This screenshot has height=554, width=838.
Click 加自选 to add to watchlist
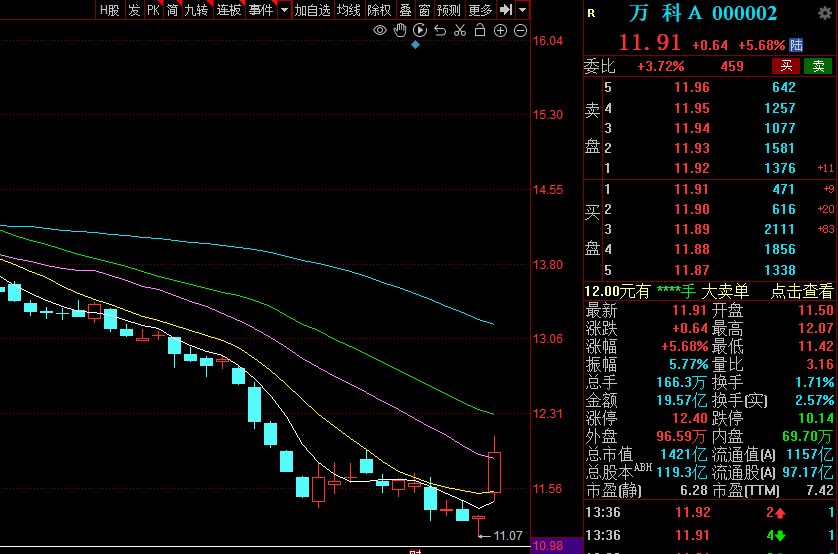[x=313, y=10]
